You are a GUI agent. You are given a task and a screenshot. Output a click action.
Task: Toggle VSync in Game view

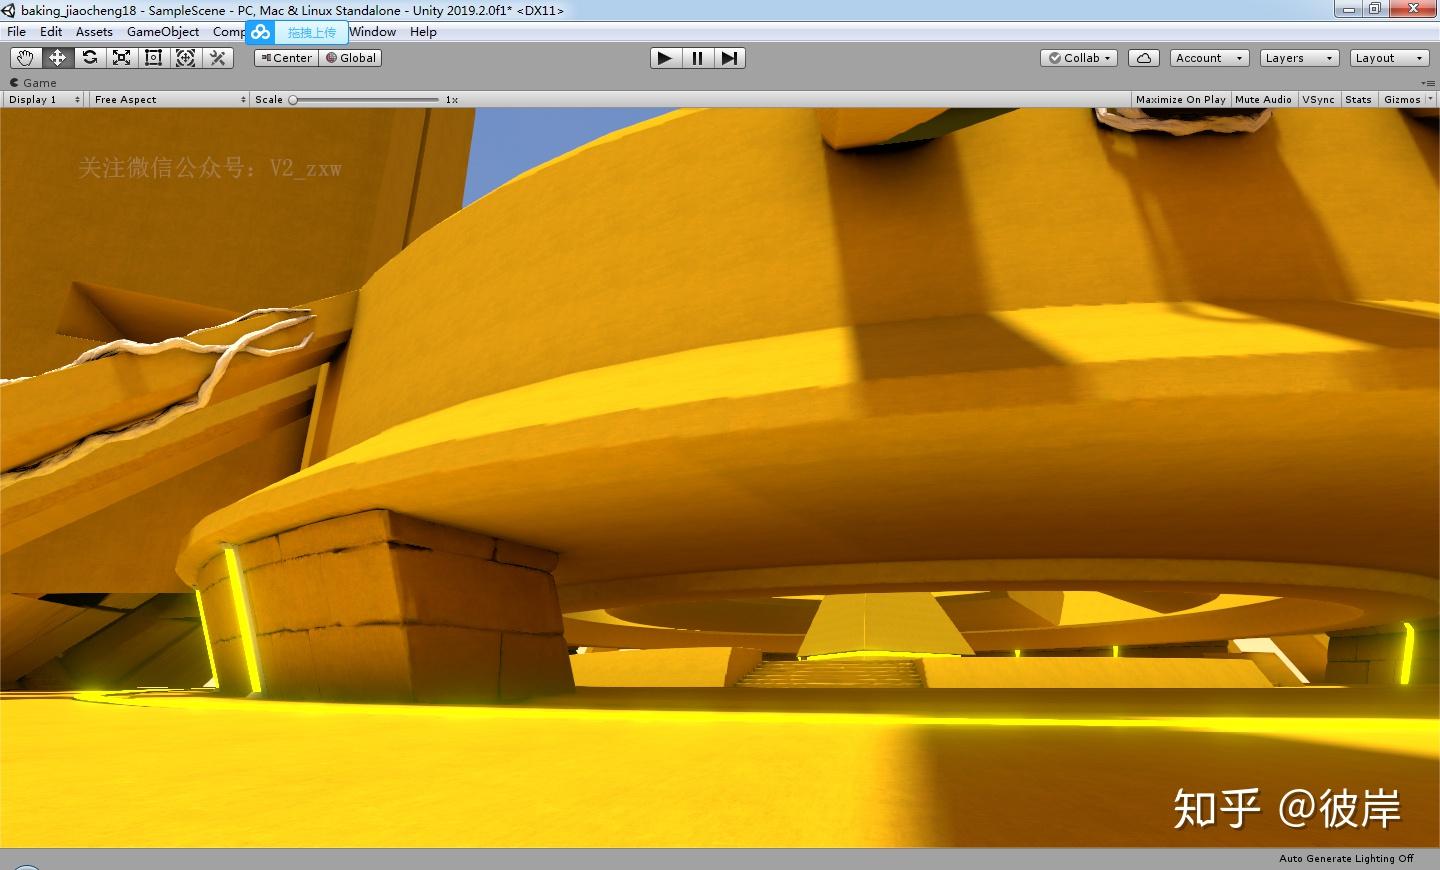(1318, 100)
